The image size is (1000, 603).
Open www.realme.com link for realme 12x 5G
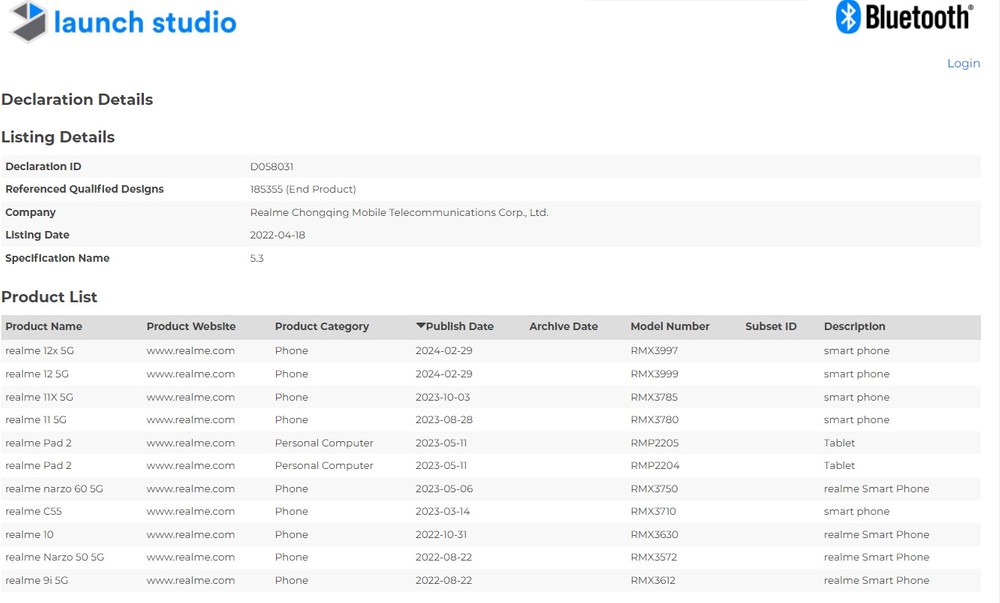pos(191,351)
